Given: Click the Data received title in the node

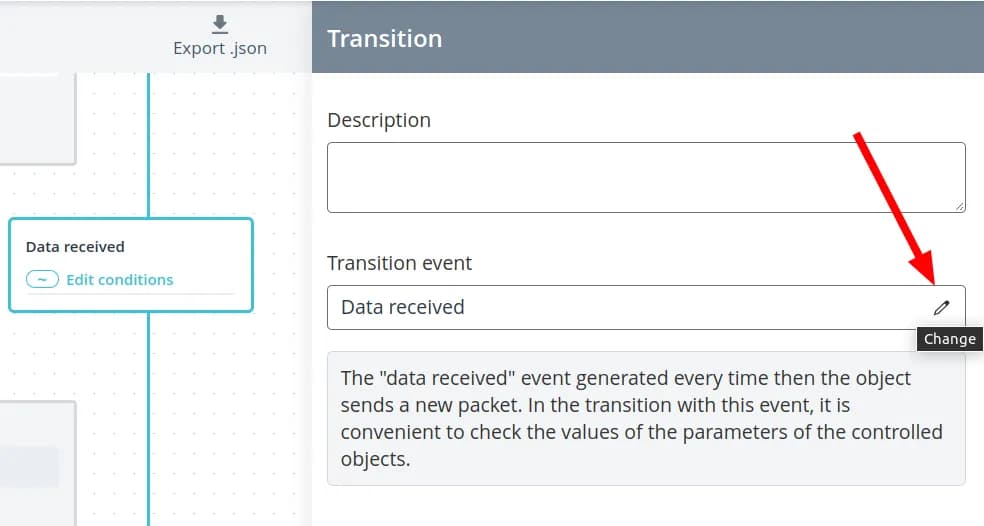Looking at the screenshot, I should (75, 247).
